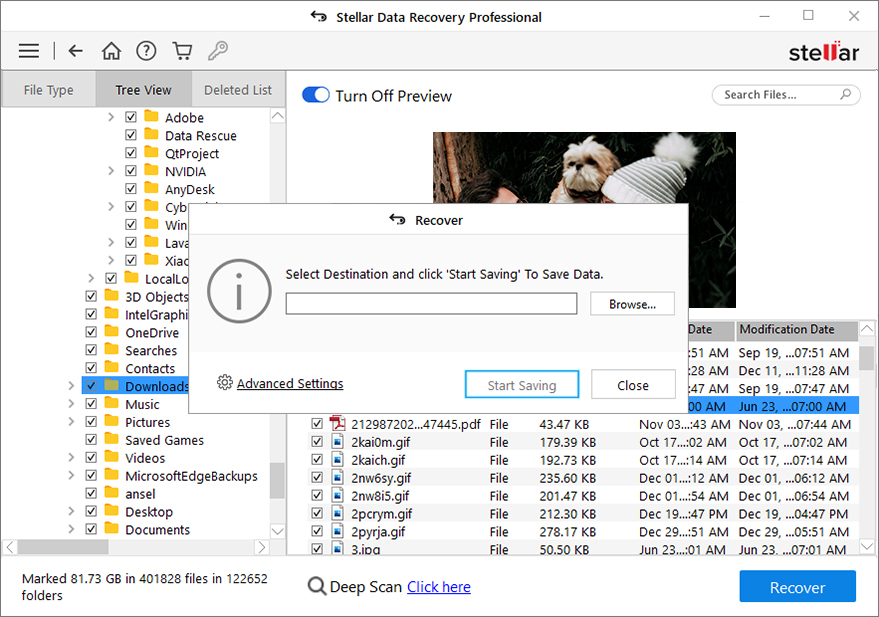Switch to the Tree View tab
The image size is (879, 617).
(x=144, y=90)
